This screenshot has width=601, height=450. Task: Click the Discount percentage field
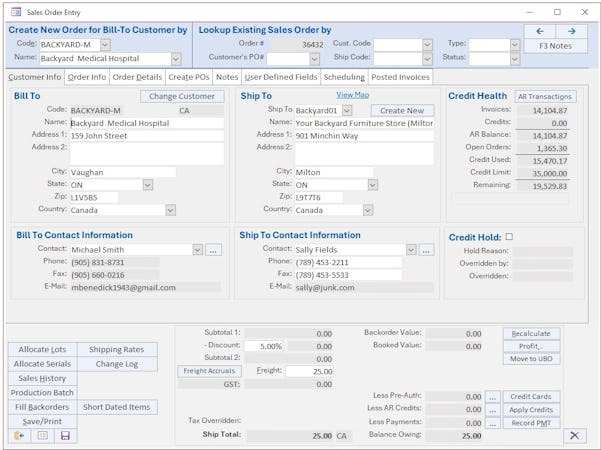264,347
